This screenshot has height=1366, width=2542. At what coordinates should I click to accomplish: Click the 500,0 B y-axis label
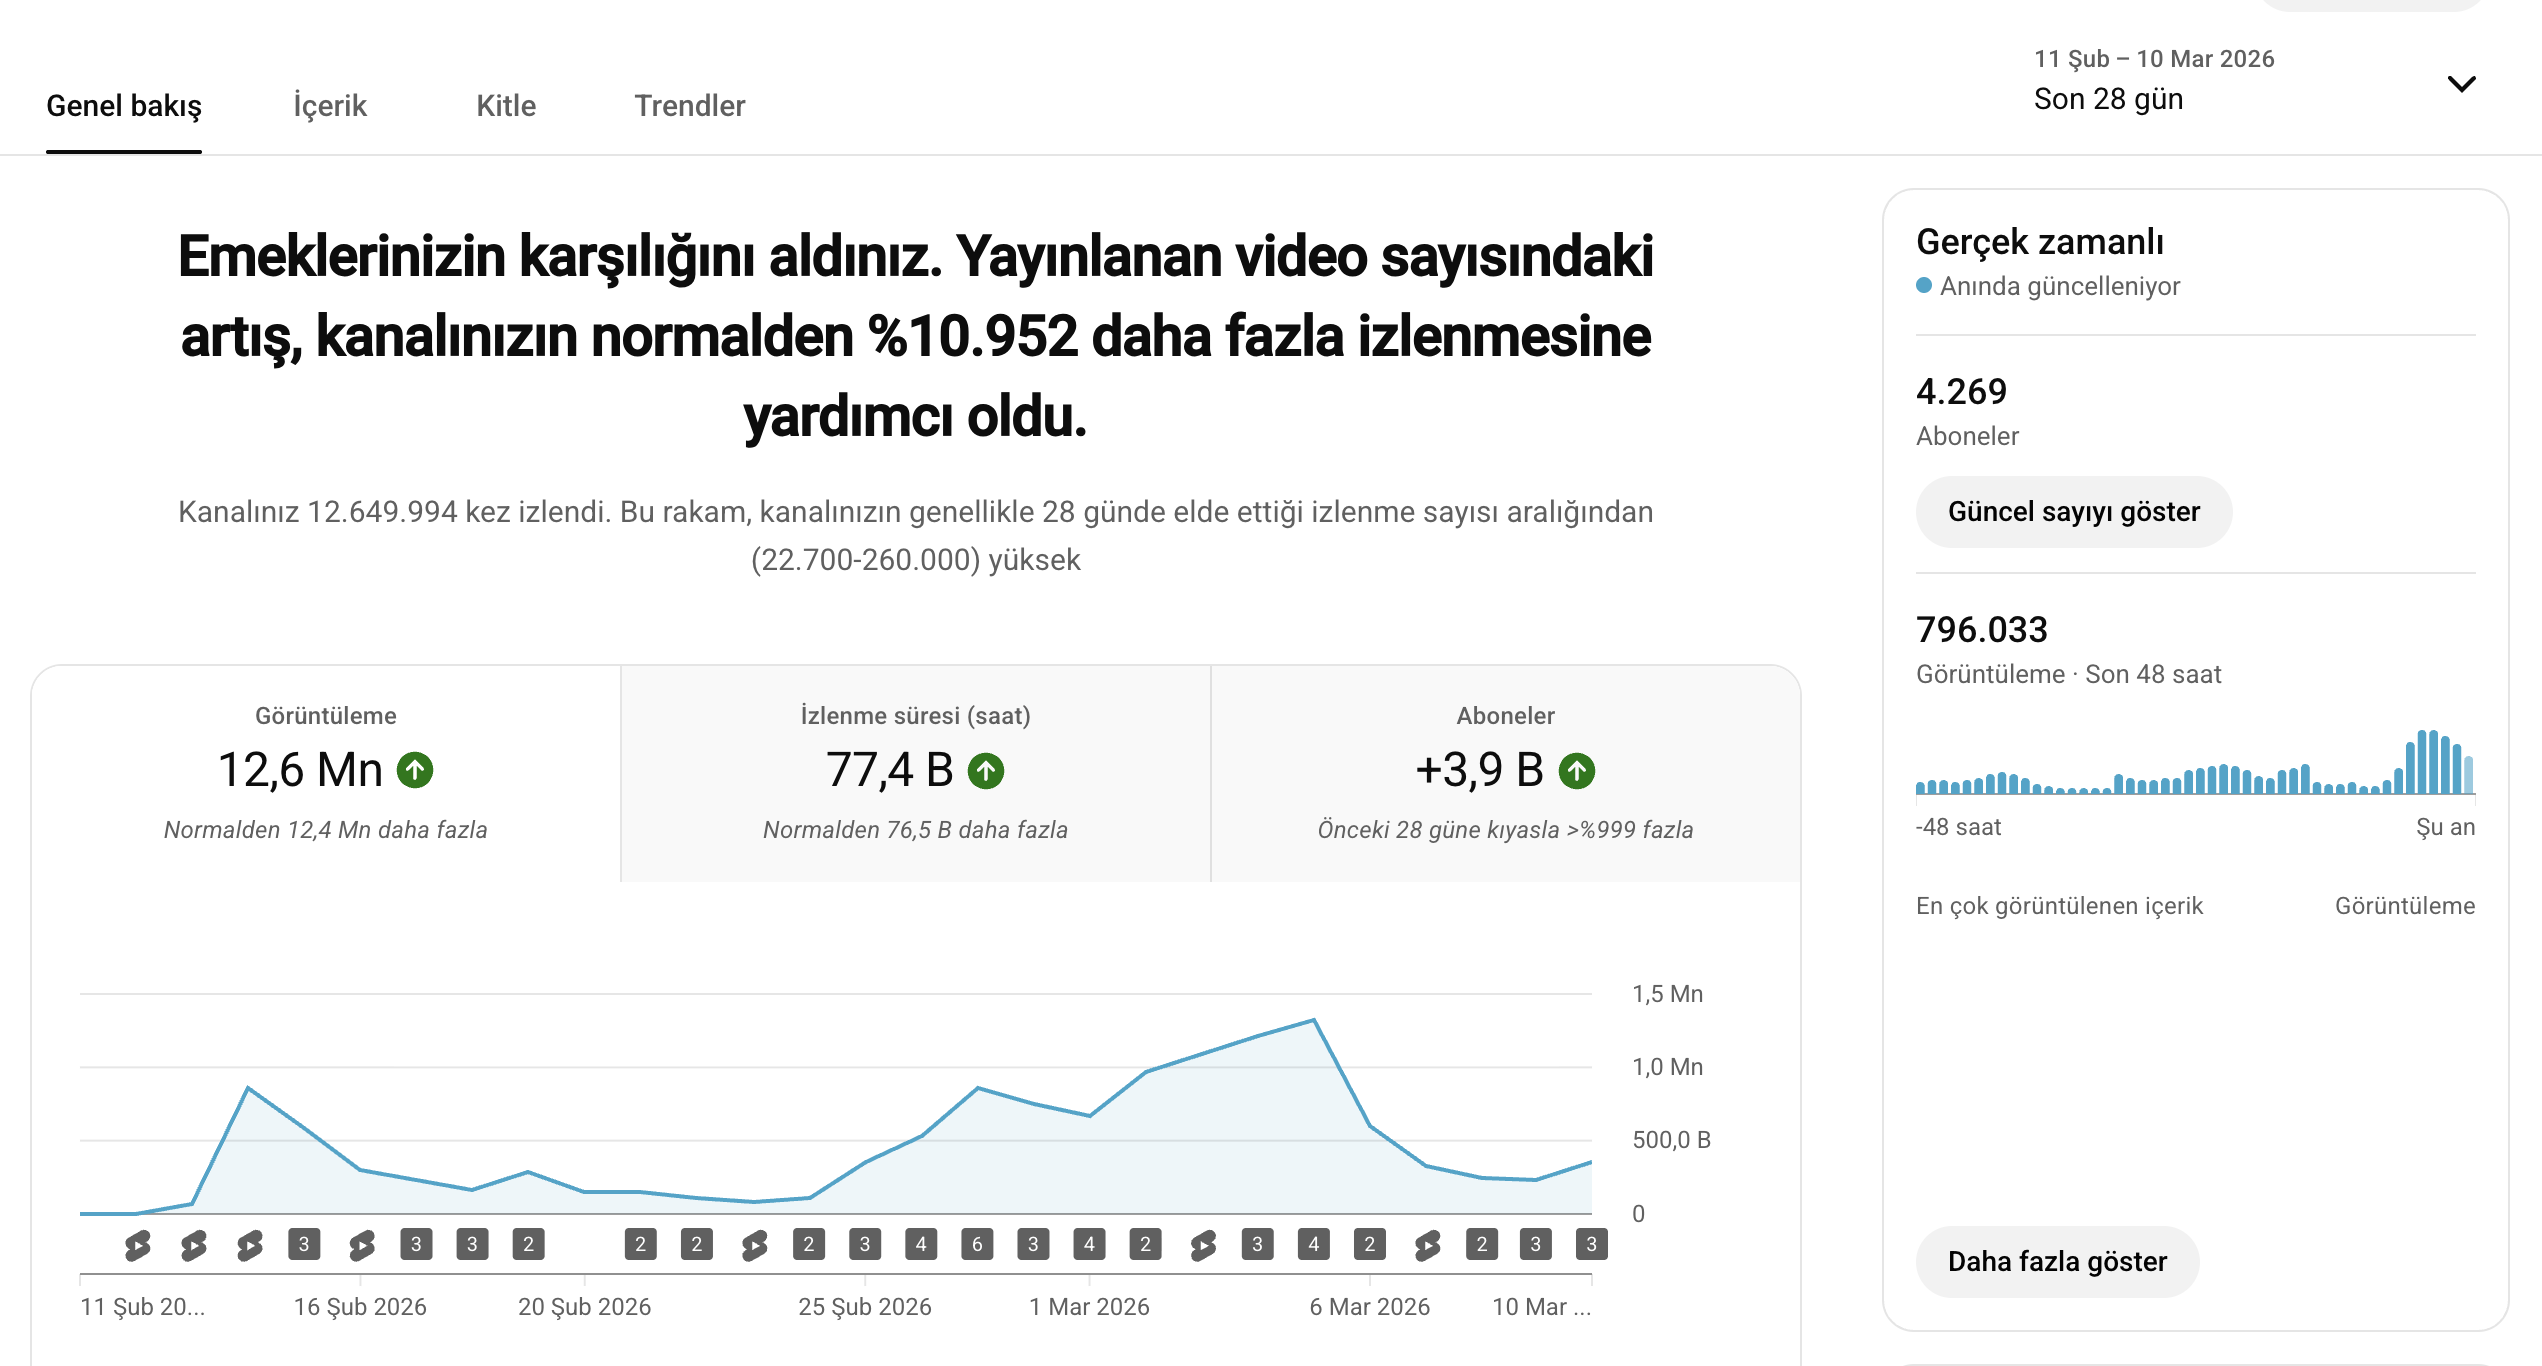coord(1671,1140)
